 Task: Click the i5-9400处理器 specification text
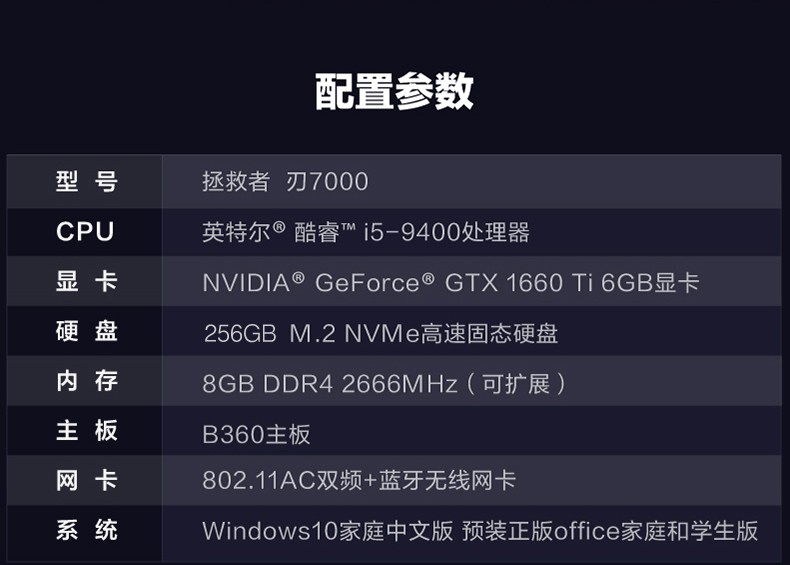pos(446,232)
